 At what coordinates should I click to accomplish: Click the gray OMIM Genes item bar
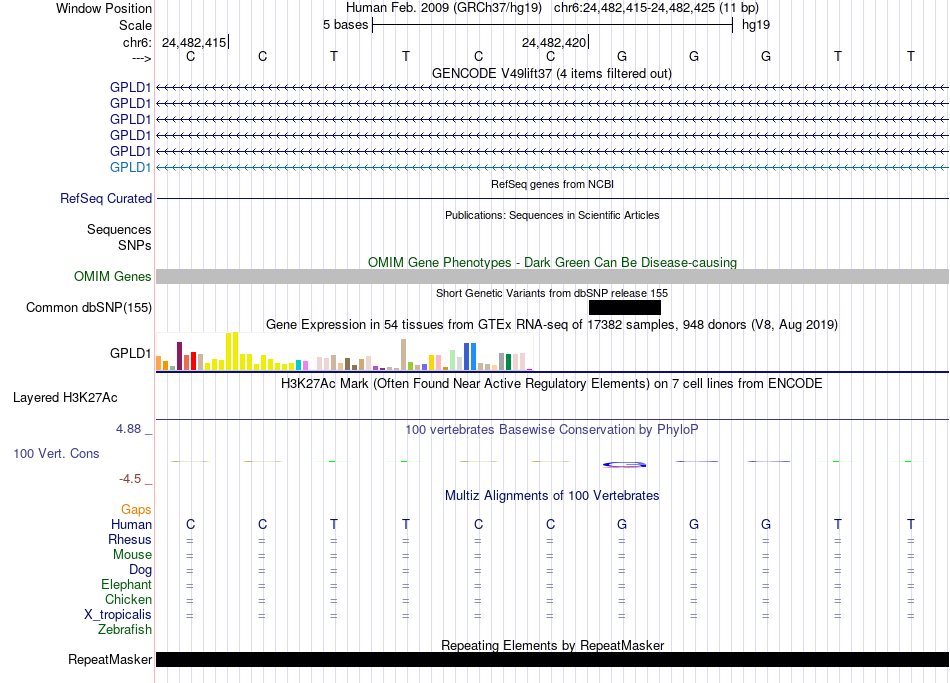click(552, 276)
